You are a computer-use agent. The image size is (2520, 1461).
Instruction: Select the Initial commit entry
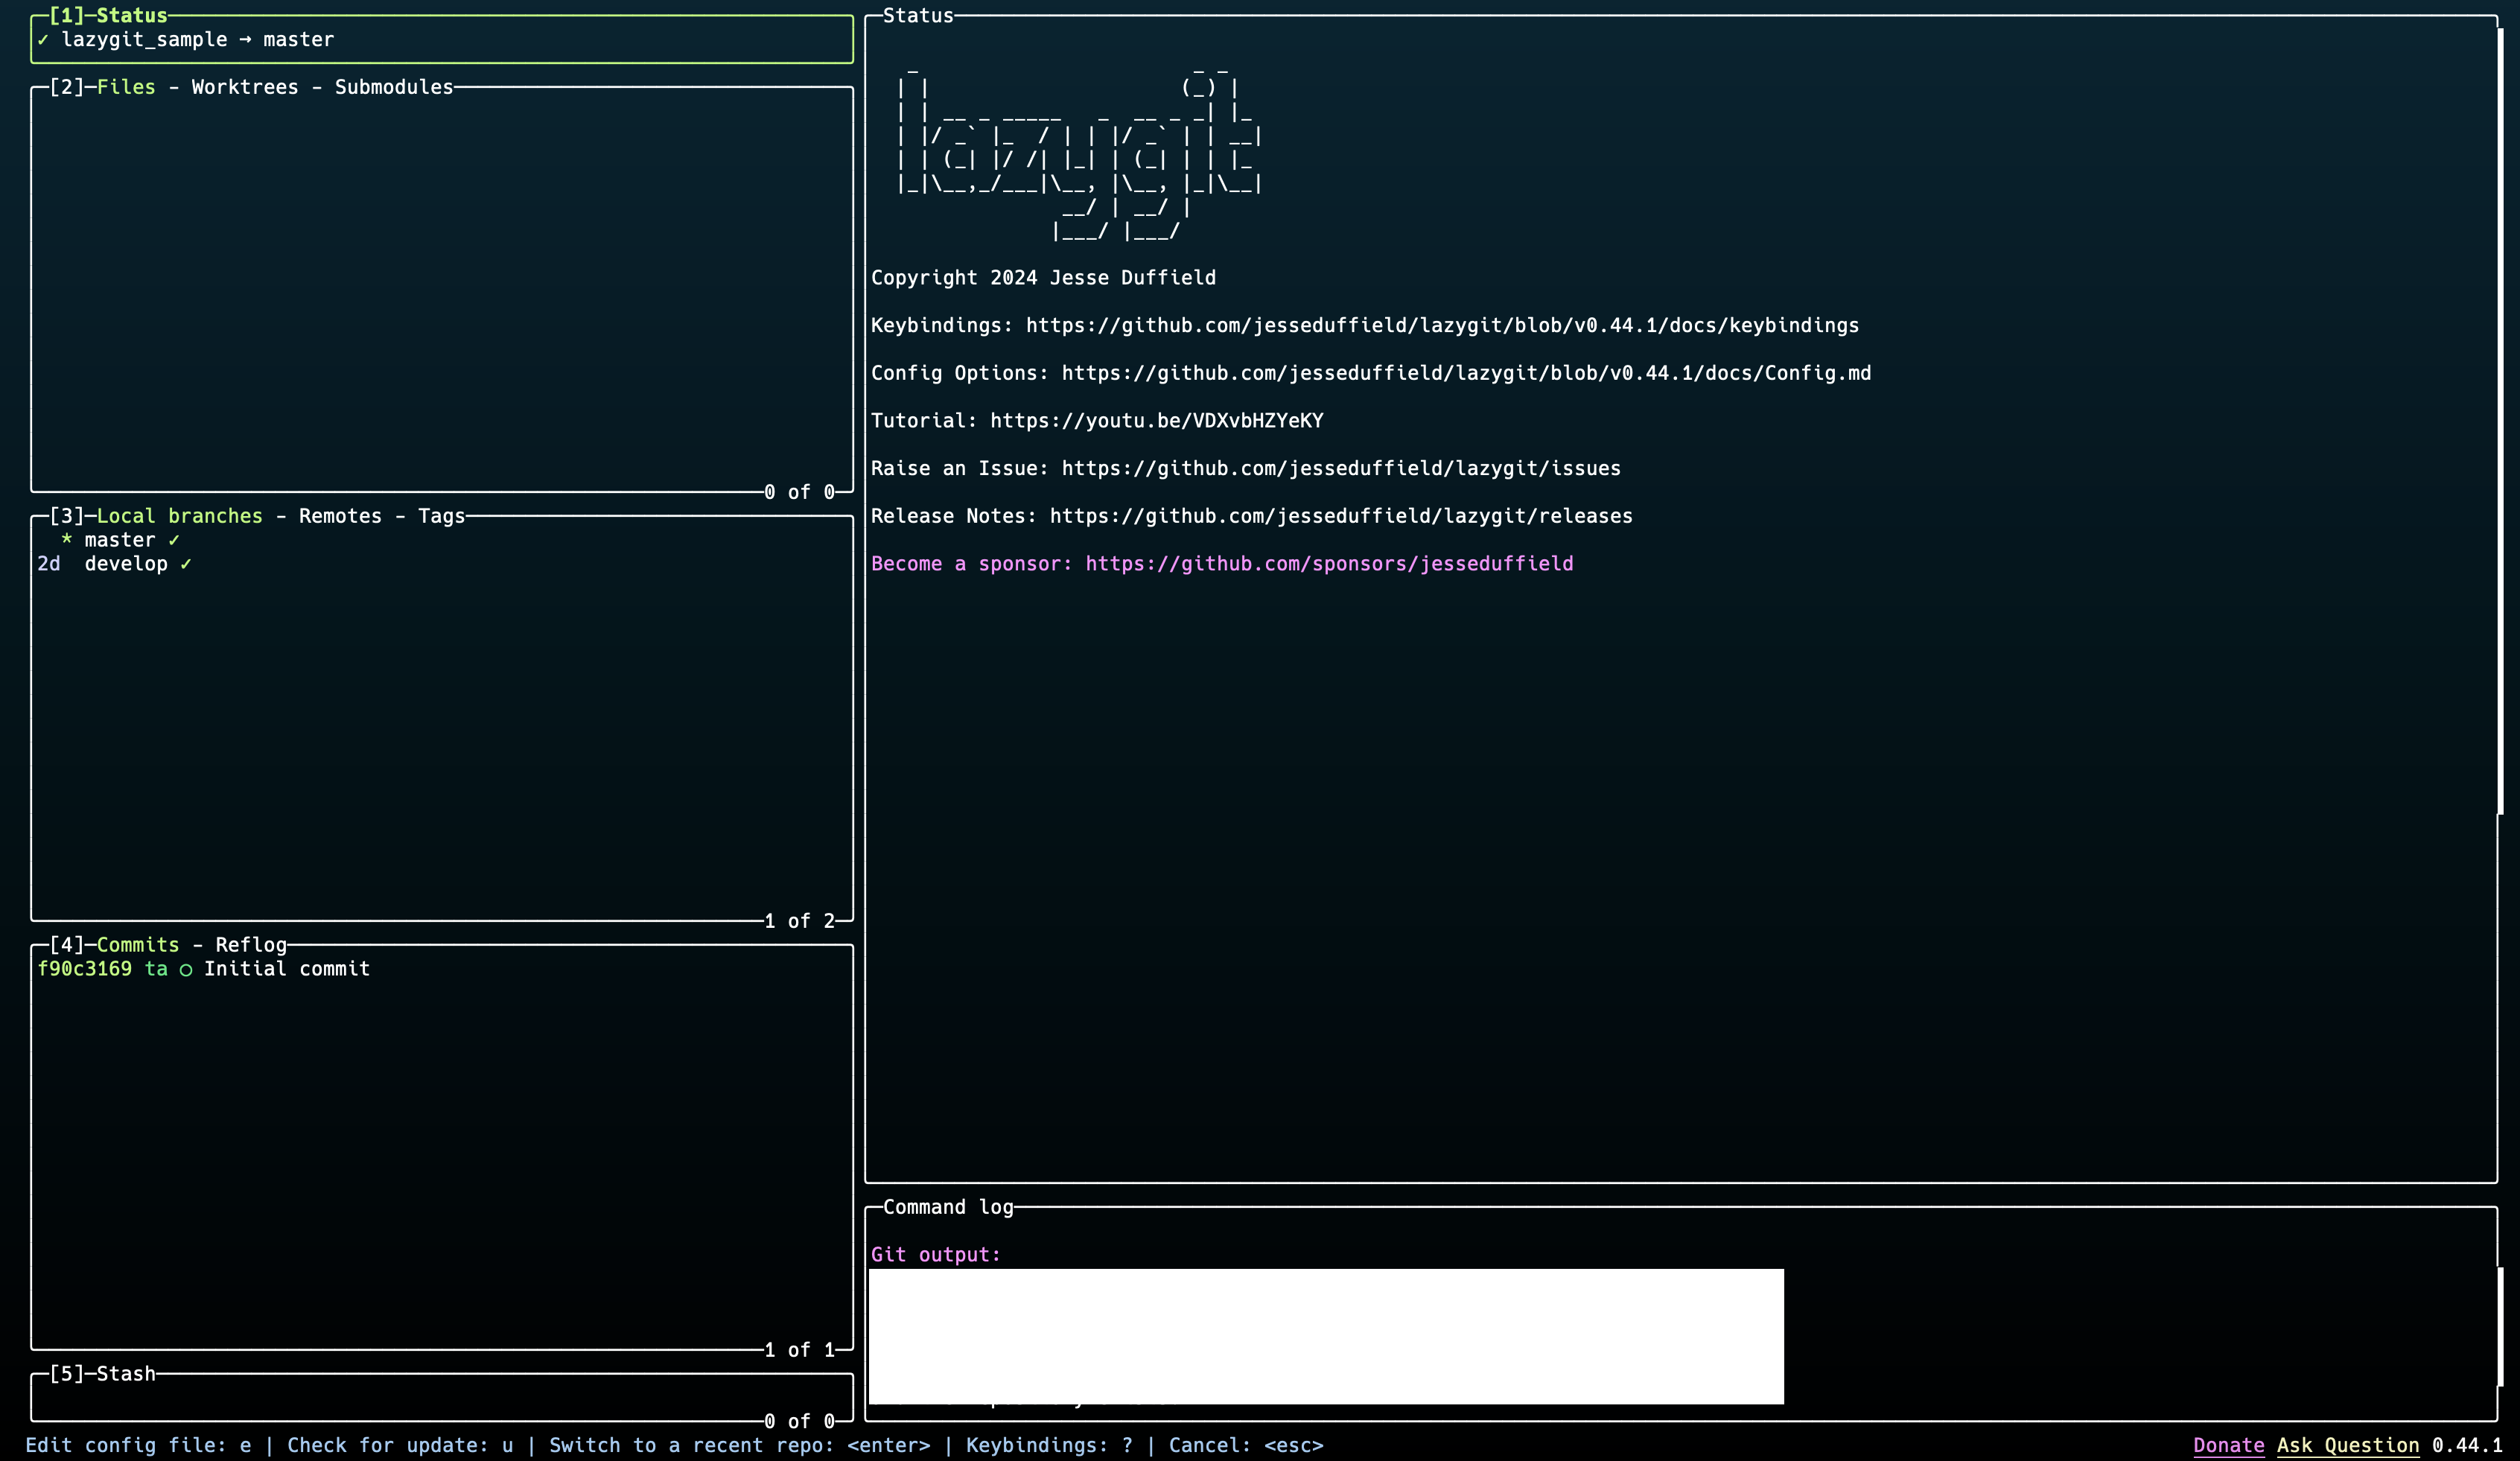287,968
